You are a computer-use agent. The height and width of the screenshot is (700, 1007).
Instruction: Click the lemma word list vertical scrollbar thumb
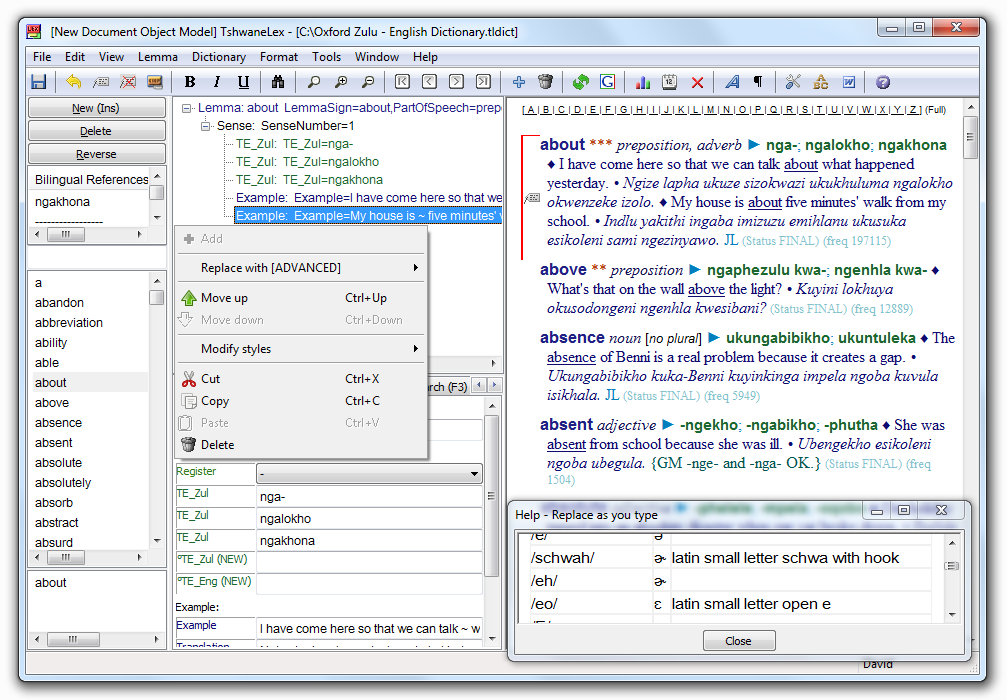pyautogui.click(x=157, y=297)
